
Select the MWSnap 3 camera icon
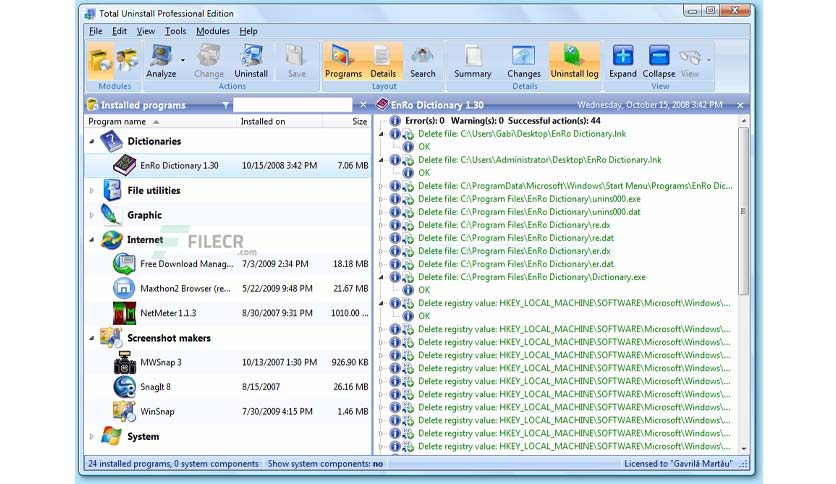tap(125, 362)
